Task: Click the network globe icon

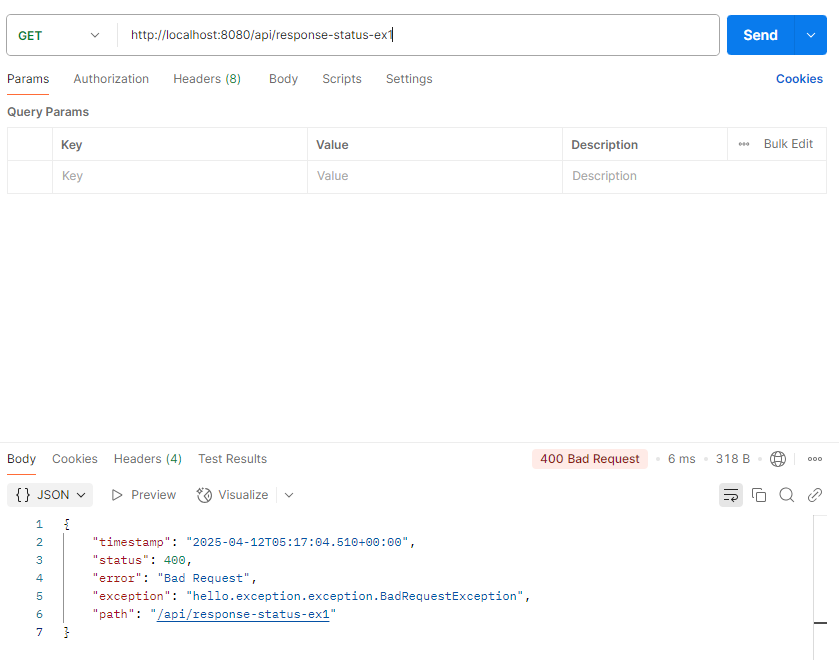Action: [777, 459]
